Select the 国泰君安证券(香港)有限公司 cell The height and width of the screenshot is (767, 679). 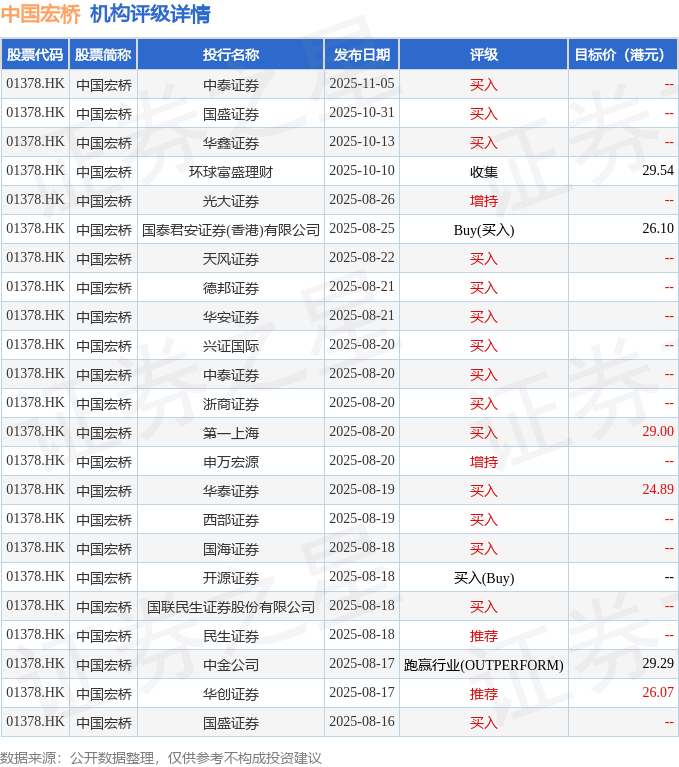(x=231, y=230)
